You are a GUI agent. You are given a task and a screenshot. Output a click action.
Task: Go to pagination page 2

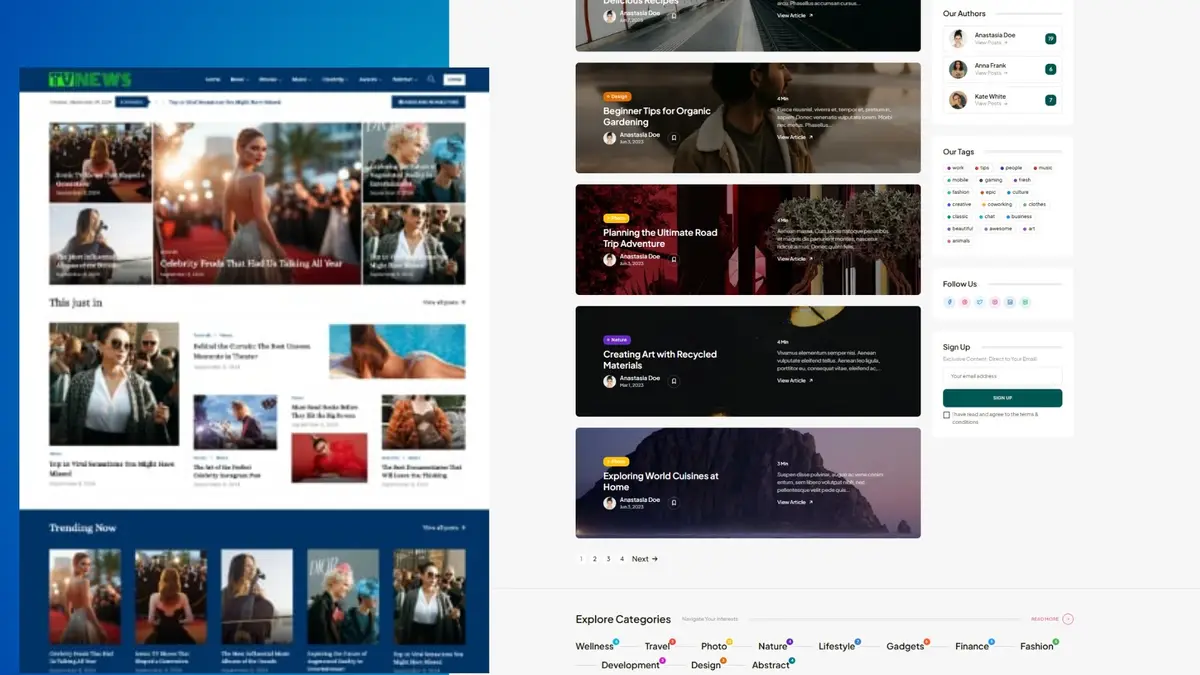[x=594, y=559]
